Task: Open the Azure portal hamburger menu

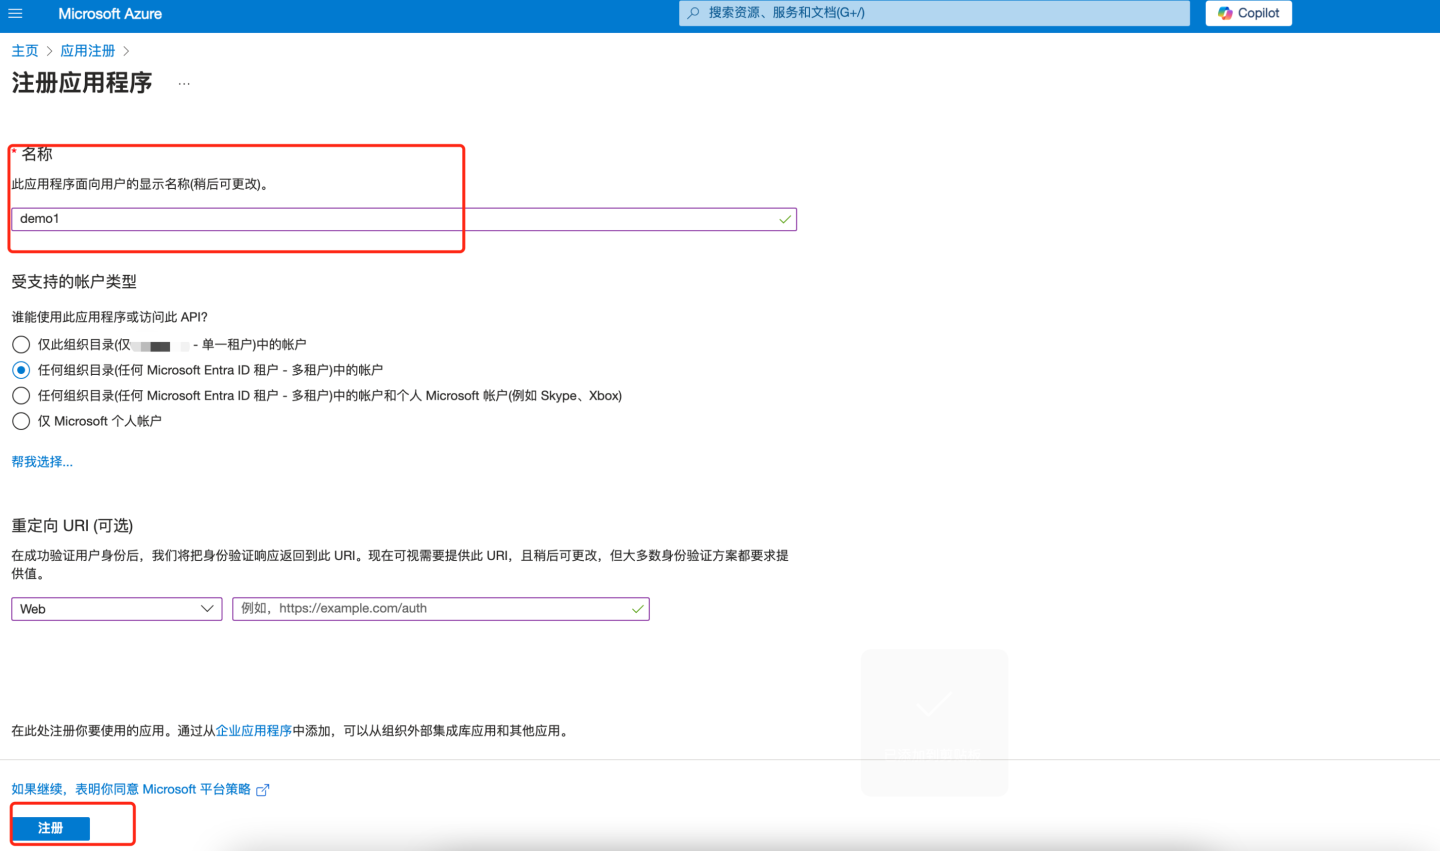Action: pyautogui.click(x=15, y=14)
